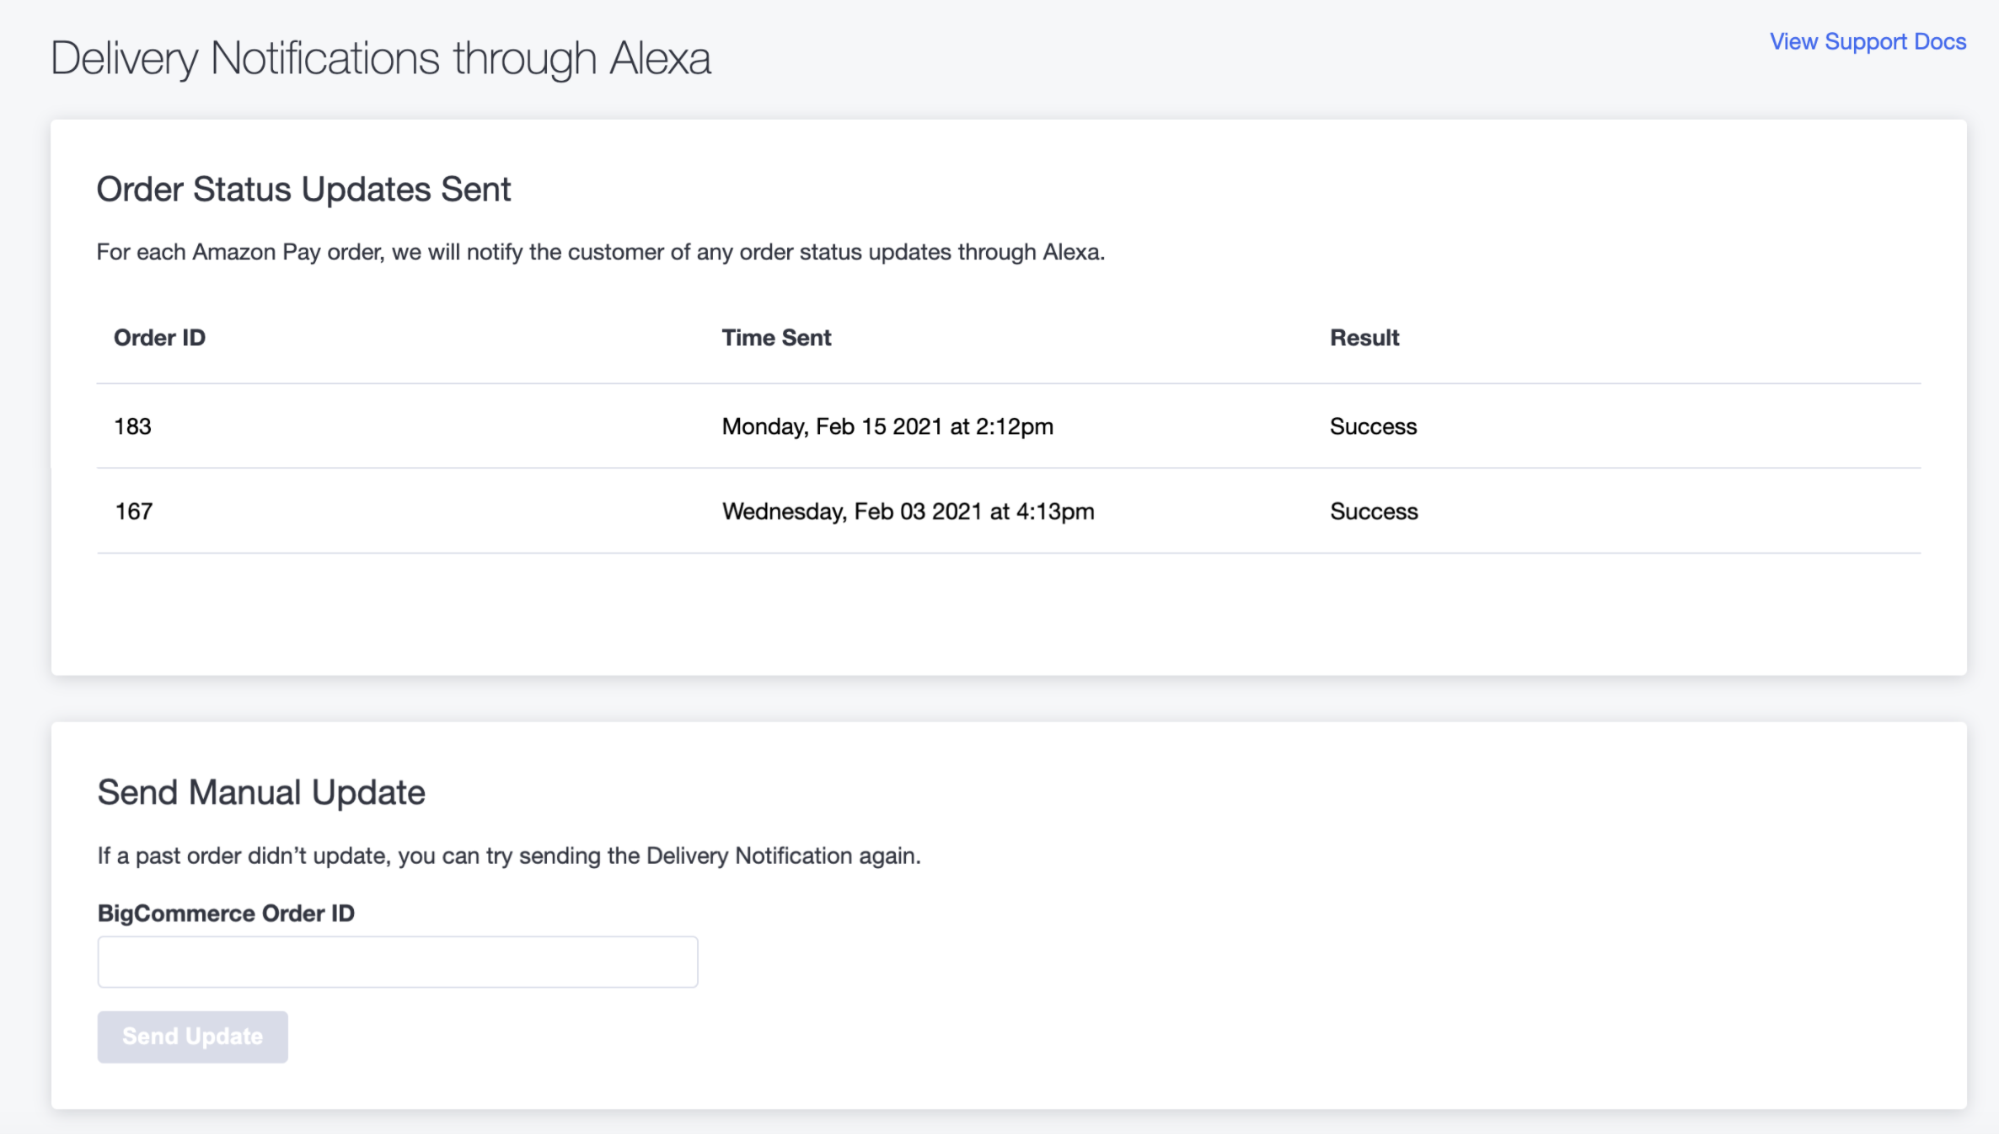1999x1135 pixels.
Task: Click the timestamp for order 167
Action: coord(908,511)
